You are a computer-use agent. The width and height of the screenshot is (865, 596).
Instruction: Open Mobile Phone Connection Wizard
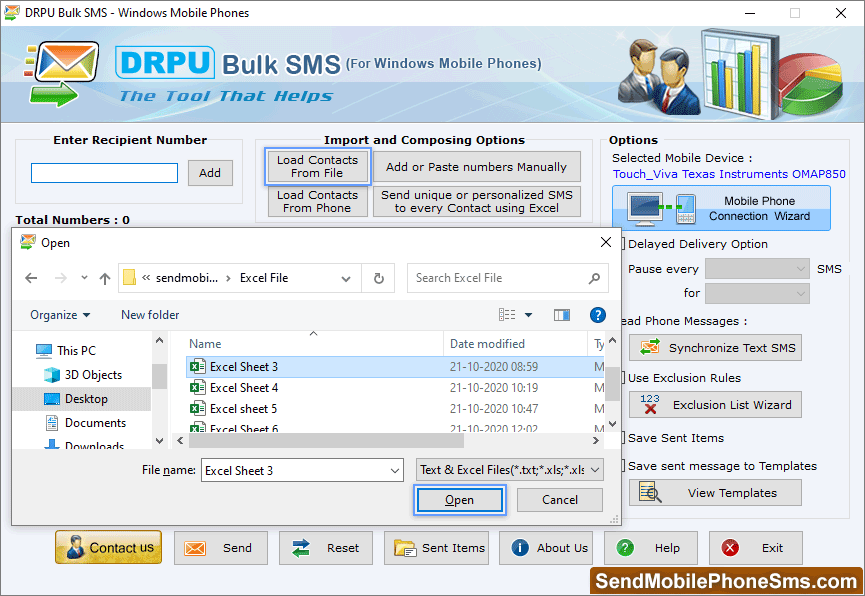coord(721,208)
